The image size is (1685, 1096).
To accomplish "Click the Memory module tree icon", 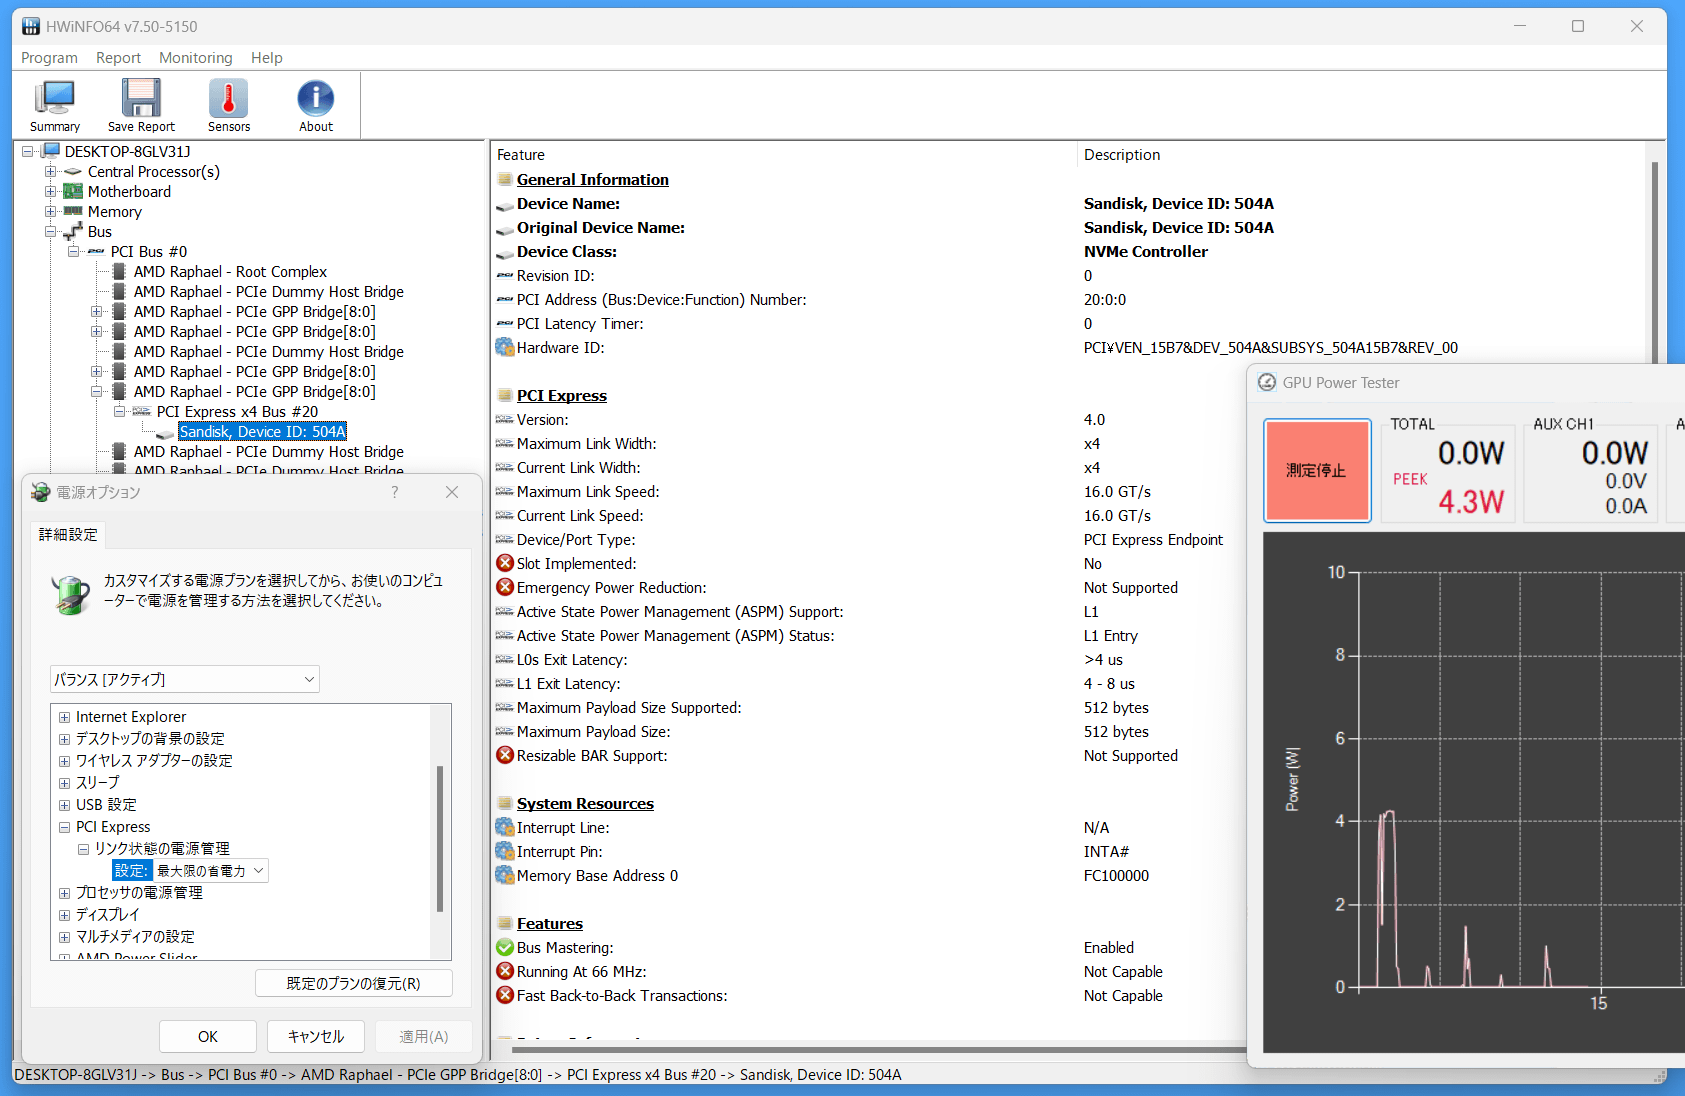I will pyautogui.click(x=73, y=211).
